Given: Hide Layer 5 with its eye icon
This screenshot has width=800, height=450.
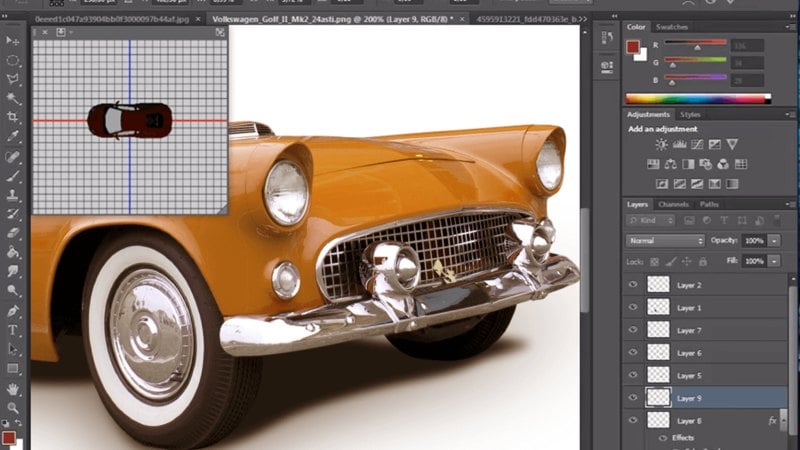Looking at the screenshot, I should click(x=632, y=375).
